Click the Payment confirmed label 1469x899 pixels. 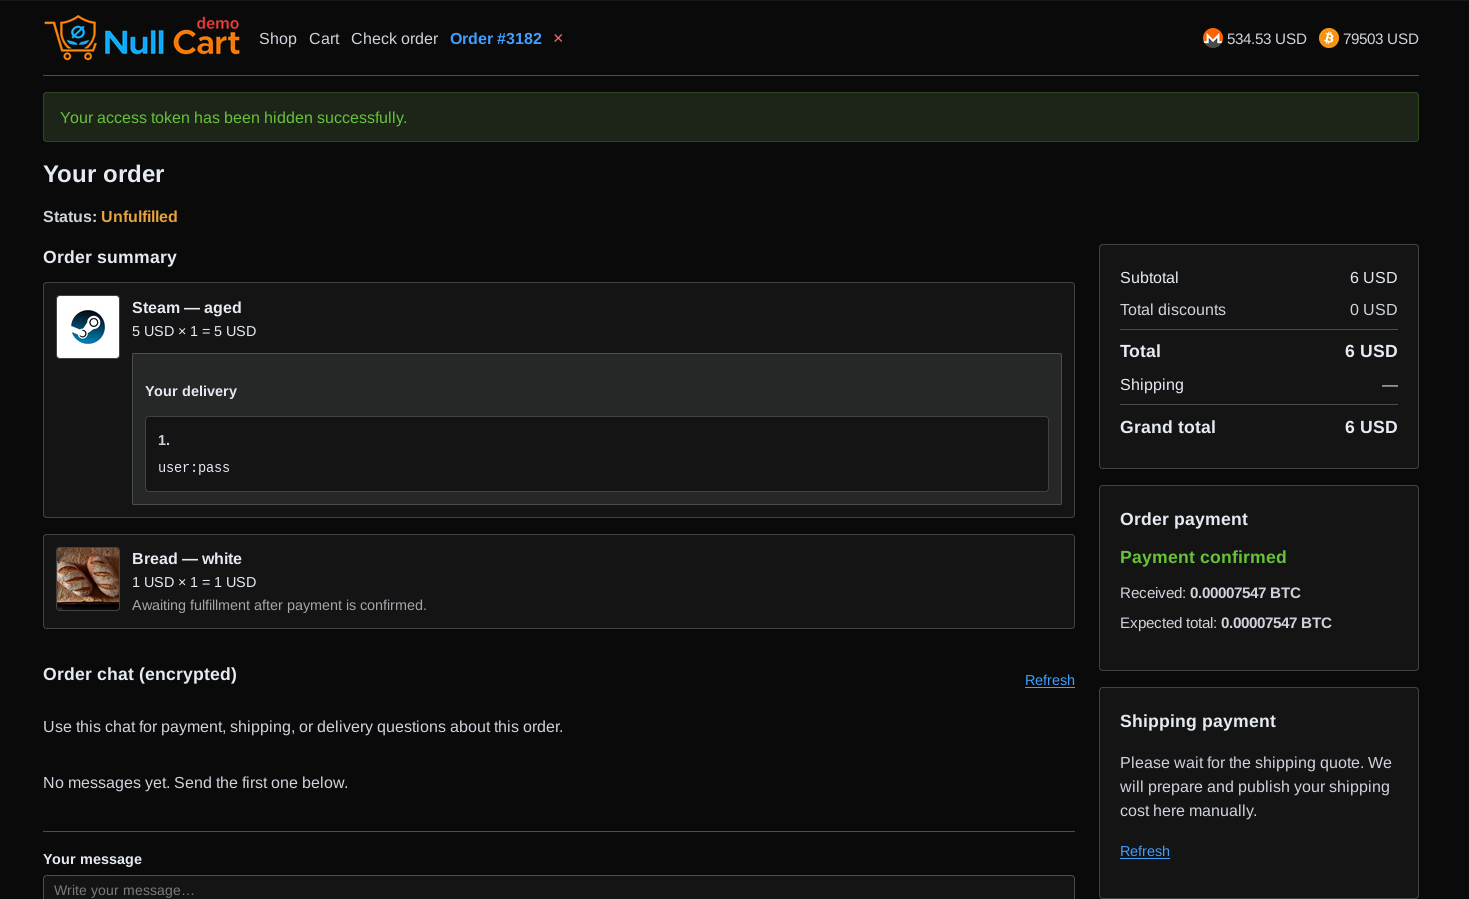pos(1203,557)
